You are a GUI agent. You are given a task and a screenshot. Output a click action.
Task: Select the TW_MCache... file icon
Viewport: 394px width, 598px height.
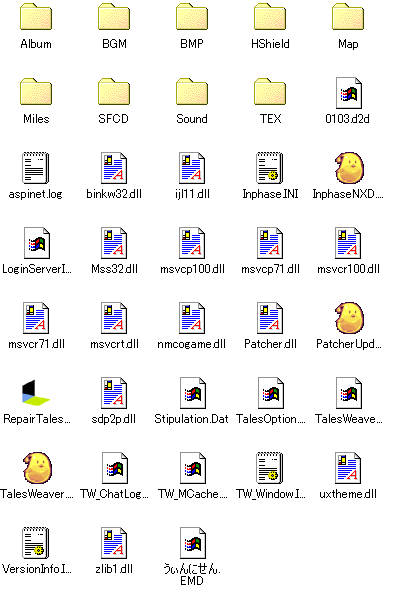click(193, 468)
